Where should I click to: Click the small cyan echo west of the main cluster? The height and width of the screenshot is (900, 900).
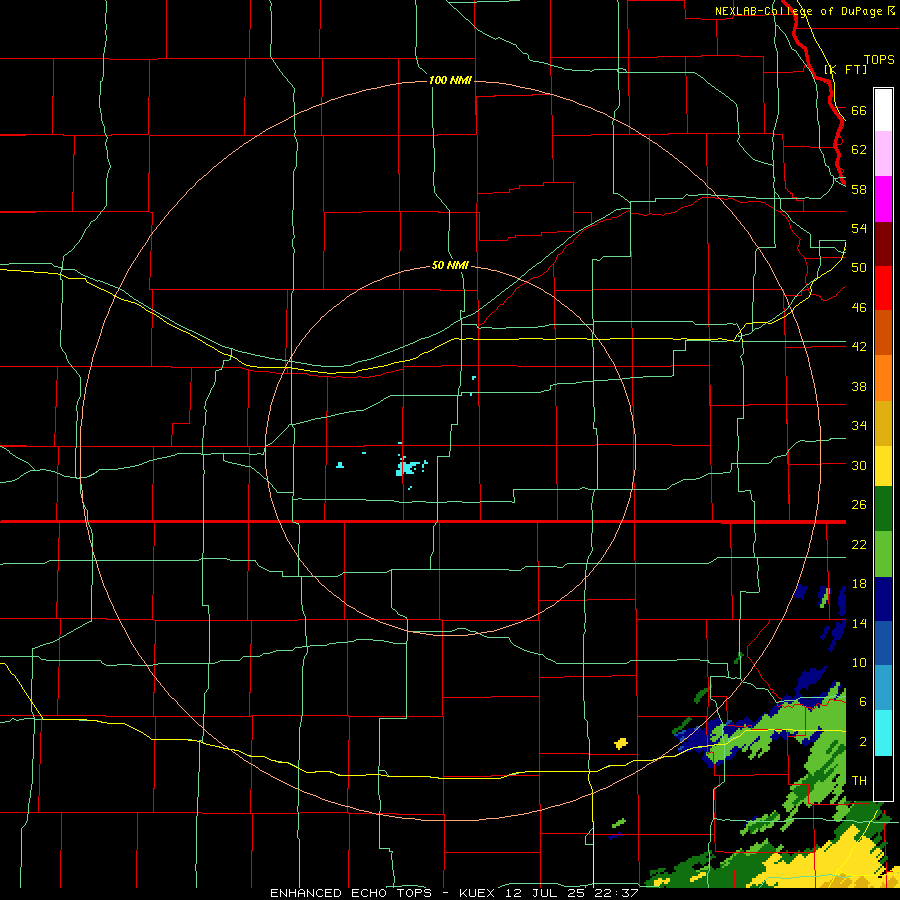pos(340,465)
